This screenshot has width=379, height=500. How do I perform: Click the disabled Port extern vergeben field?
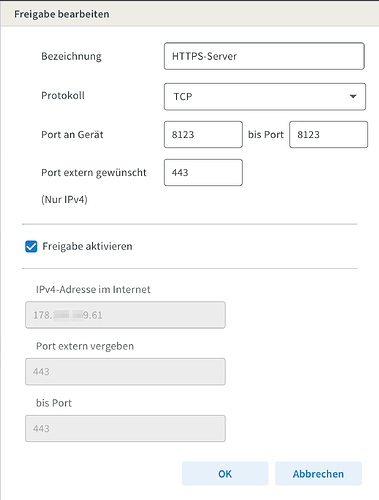[125, 372]
